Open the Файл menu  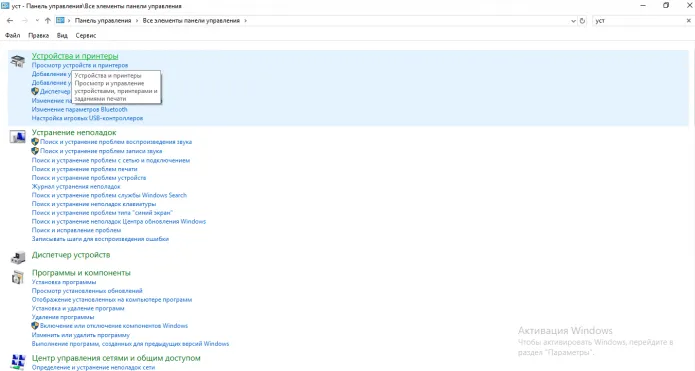point(12,35)
